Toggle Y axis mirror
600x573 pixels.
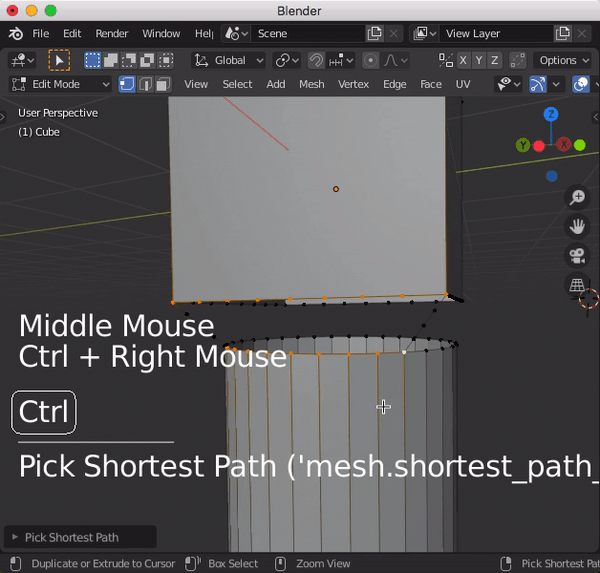[x=479, y=60]
